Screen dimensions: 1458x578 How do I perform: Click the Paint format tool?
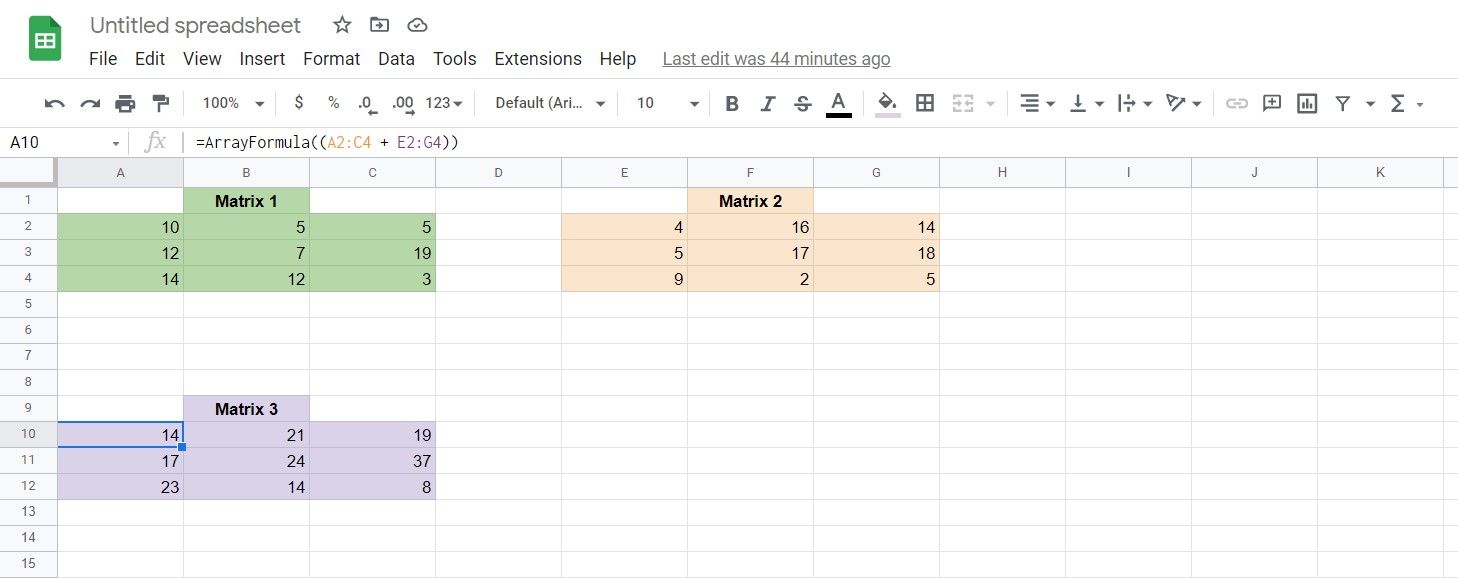(x=160, y=103)
